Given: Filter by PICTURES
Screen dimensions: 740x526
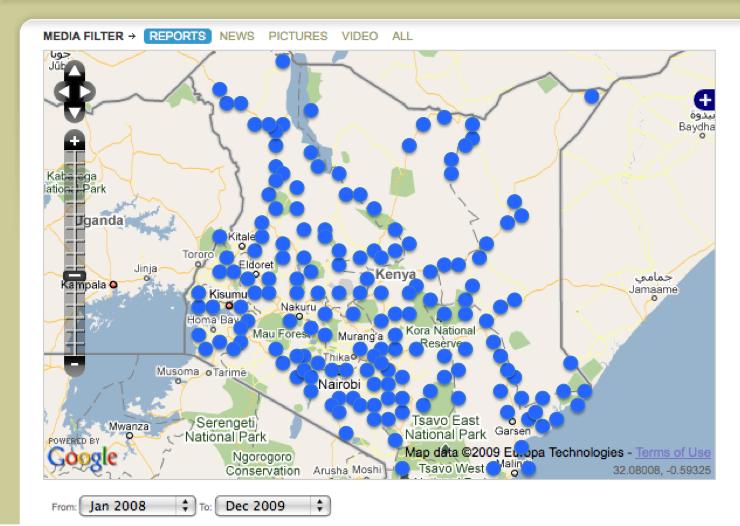Looking at the screenshot, I should pos(298,36).
